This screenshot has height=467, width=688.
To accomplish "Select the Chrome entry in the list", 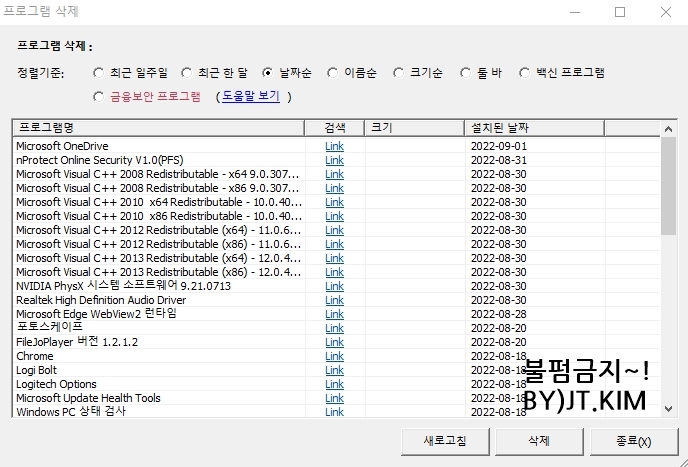I will pyautogui.click(x=35, y=356).
